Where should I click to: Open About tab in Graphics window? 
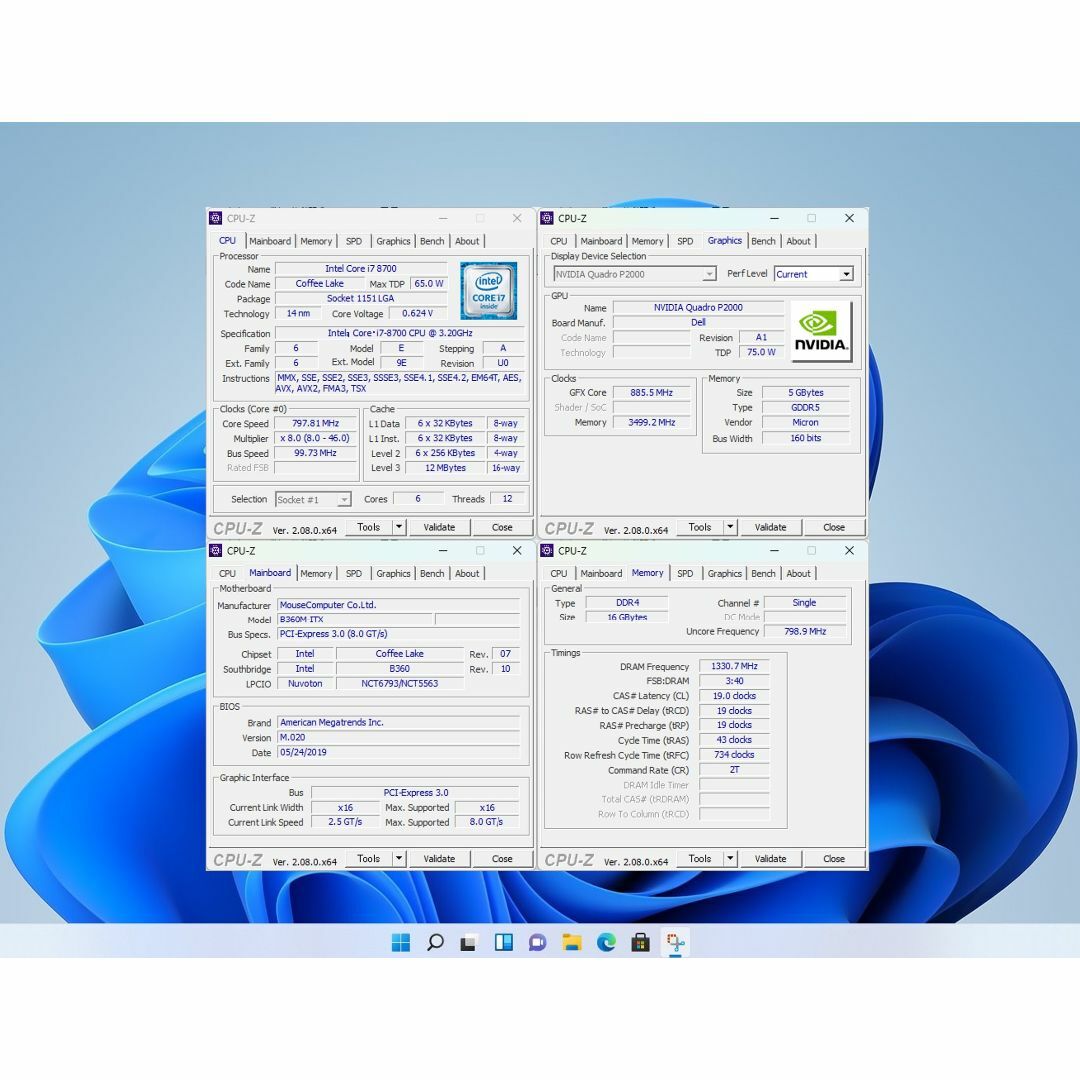click(798, 241)
